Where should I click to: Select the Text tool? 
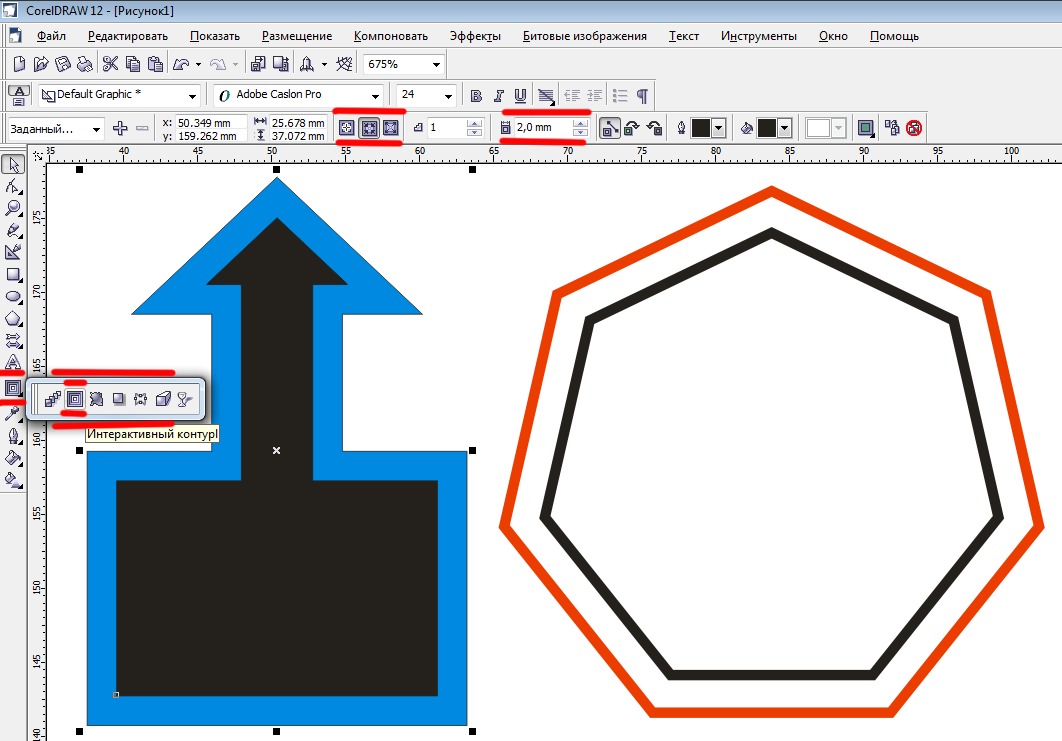13,363
